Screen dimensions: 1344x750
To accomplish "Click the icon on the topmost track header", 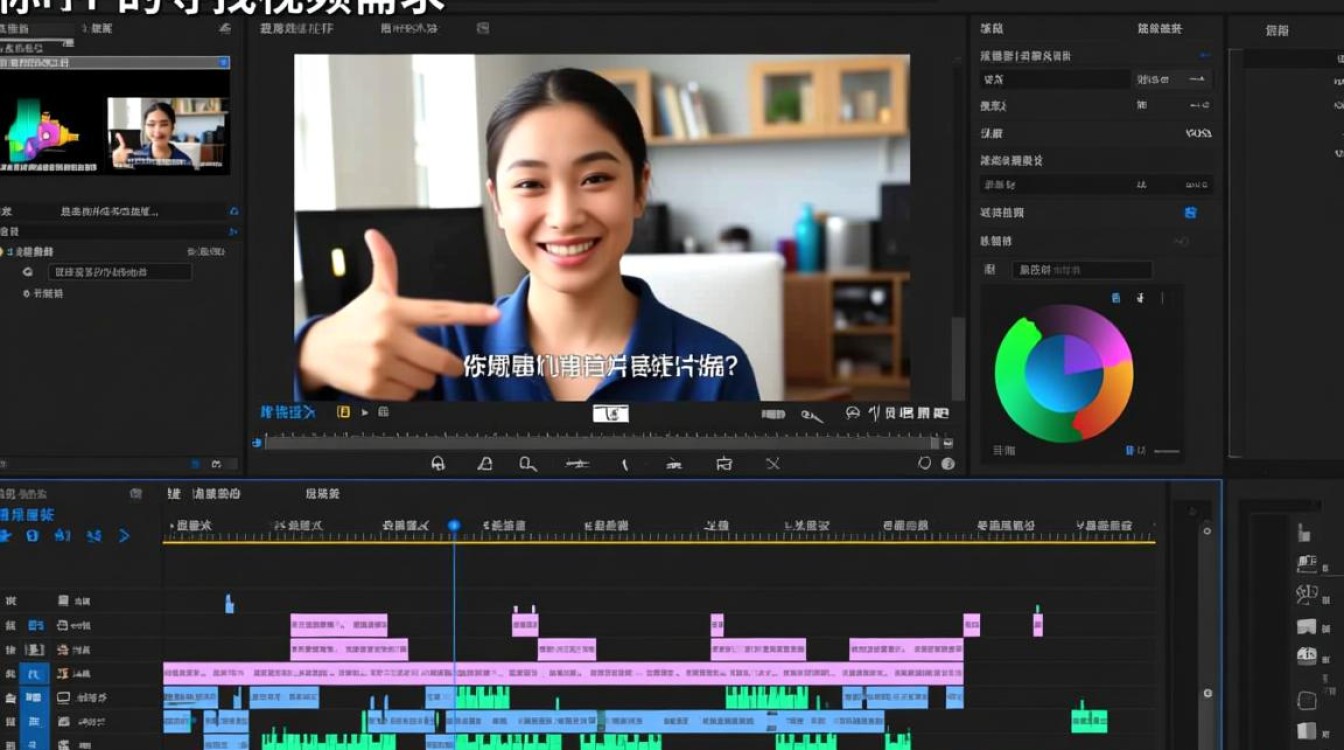I will (x=63, y=602).
